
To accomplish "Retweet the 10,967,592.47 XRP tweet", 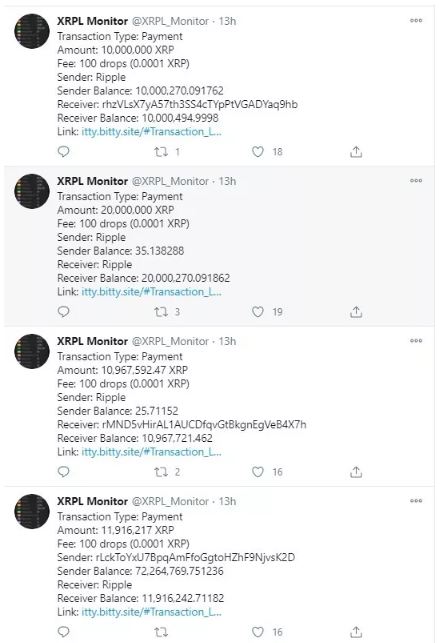I will pyautogui.click(x=161, y=472).
